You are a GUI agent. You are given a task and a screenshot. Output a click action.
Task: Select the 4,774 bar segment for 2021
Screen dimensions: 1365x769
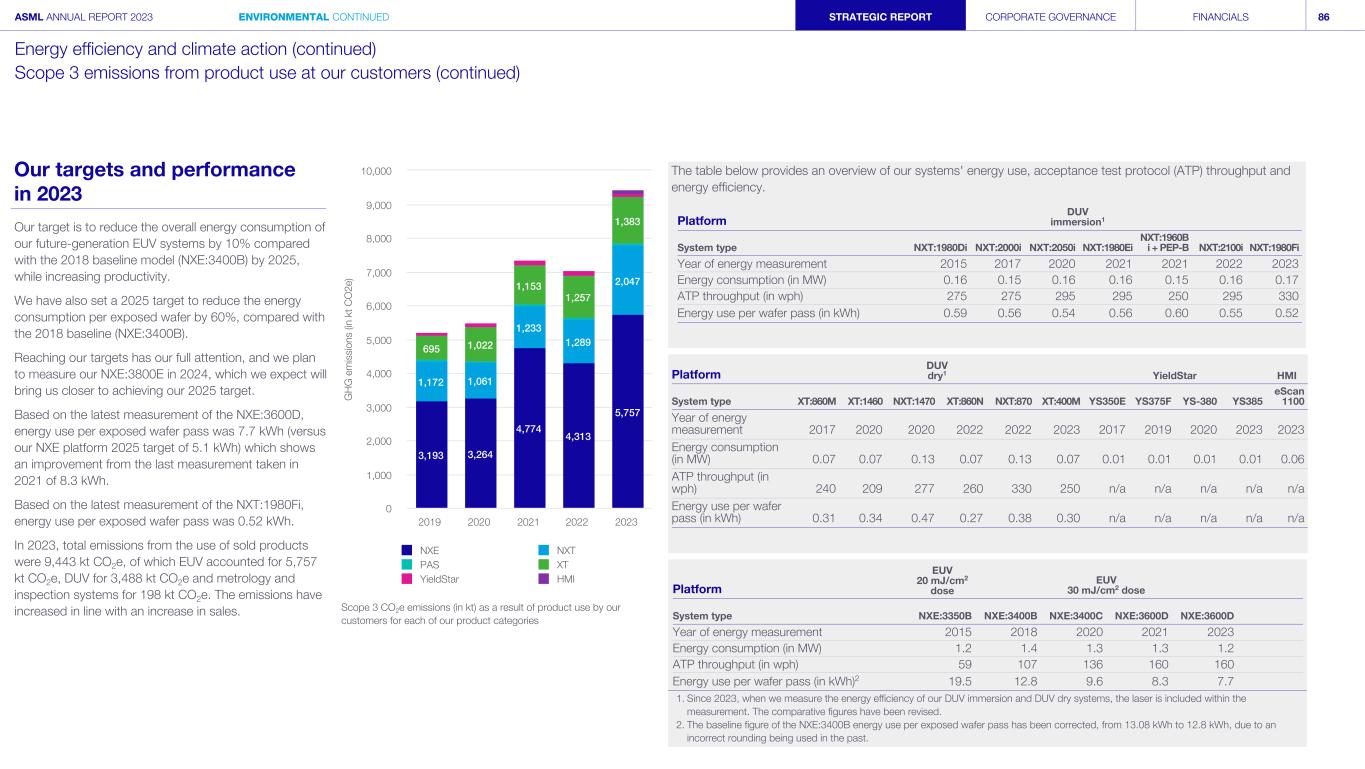pos(529,428)
